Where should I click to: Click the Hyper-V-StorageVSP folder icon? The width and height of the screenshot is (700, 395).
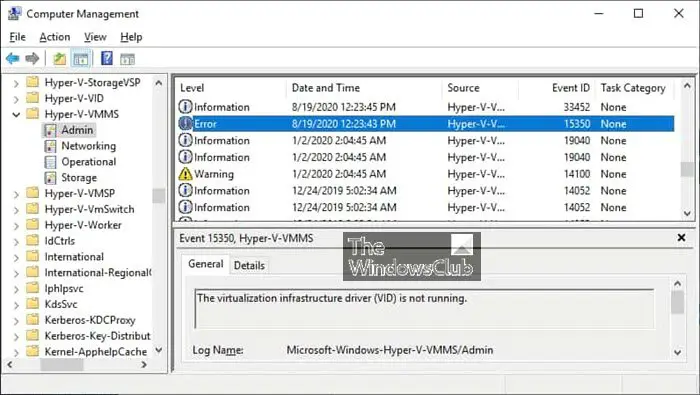pyautogui.click(x=33, y=82)
